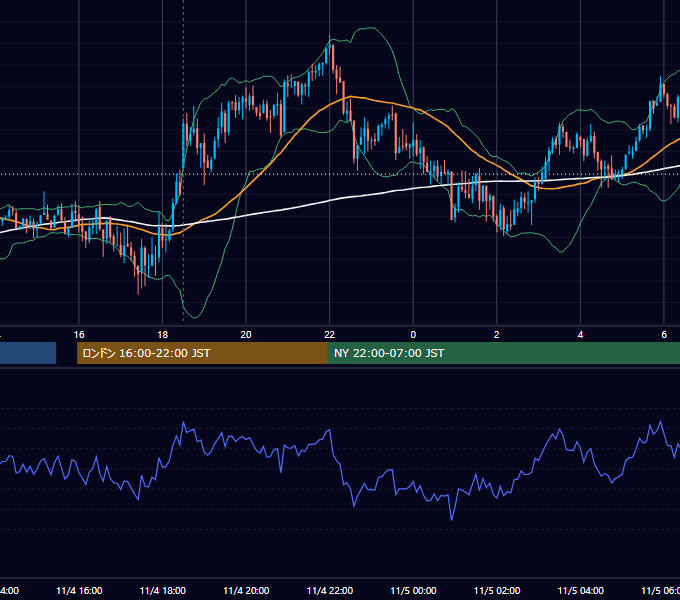680x600 pixels.
Task: Click the 0 hour label on price chart axis
Action: pos(413,334)
